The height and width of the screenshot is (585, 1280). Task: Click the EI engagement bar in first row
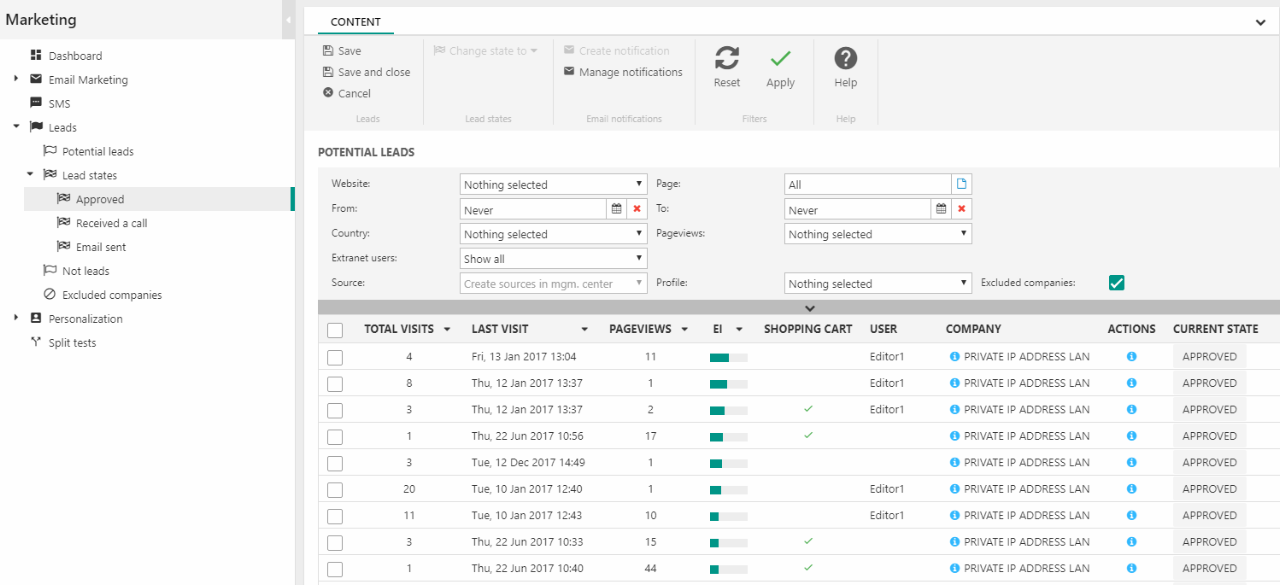coord(728,357)
